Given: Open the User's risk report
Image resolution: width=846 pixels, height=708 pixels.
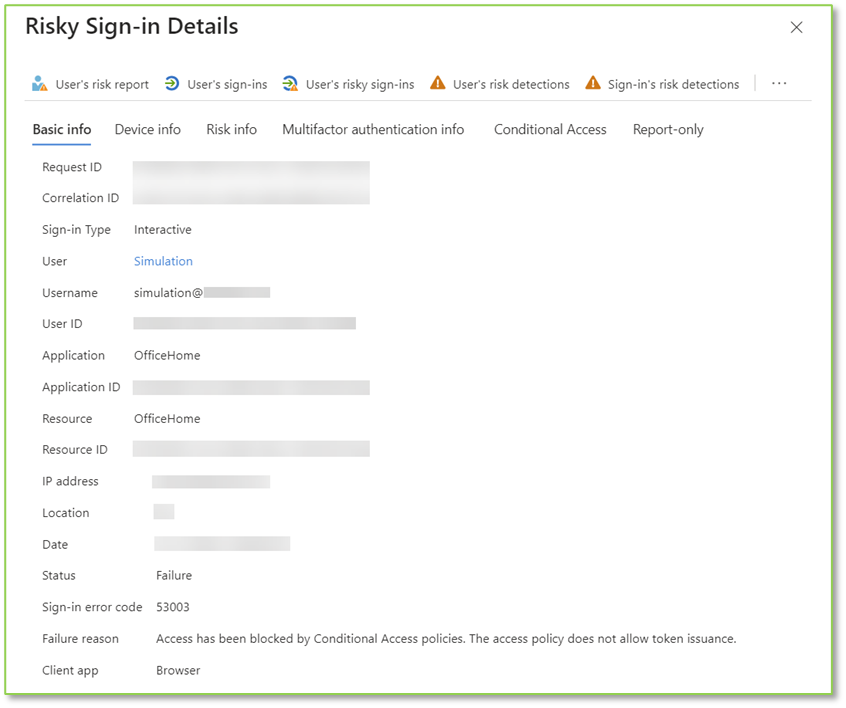Looking at the screenshot, I should click(x=100, y=84).
